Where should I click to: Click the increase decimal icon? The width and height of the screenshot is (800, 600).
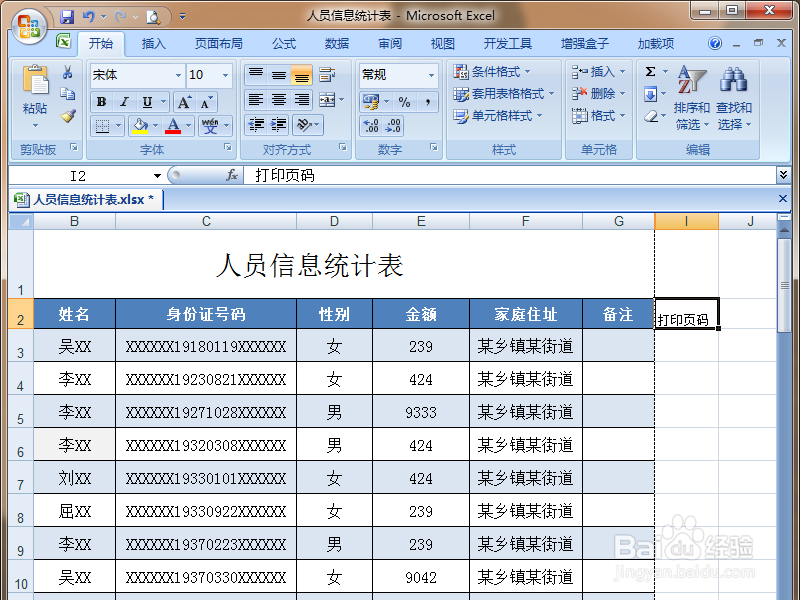[367, 124]
